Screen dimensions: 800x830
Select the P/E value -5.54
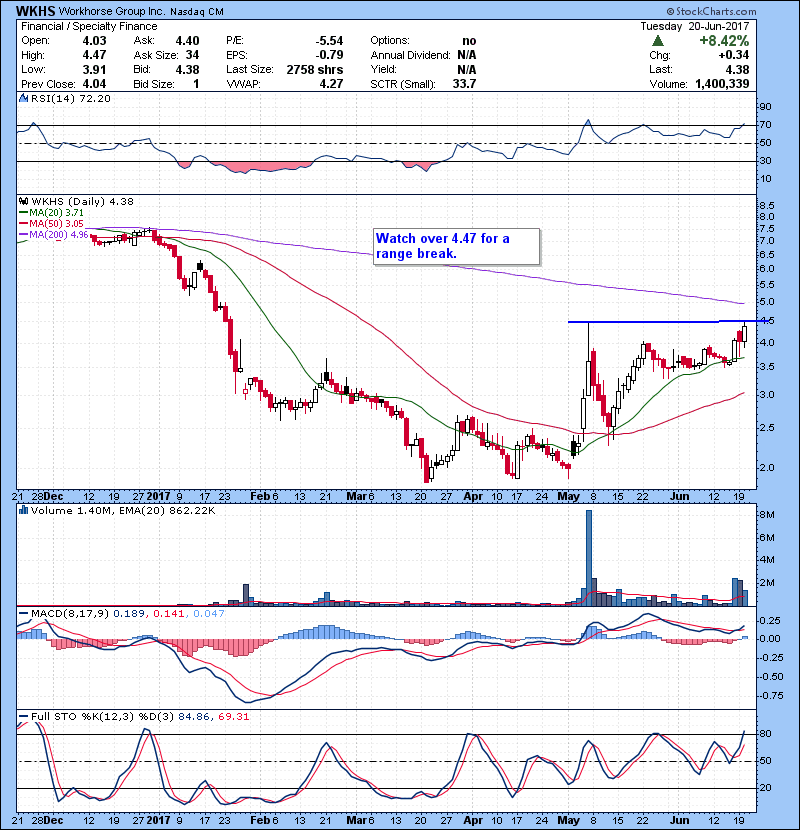click(x=329, y=41)
